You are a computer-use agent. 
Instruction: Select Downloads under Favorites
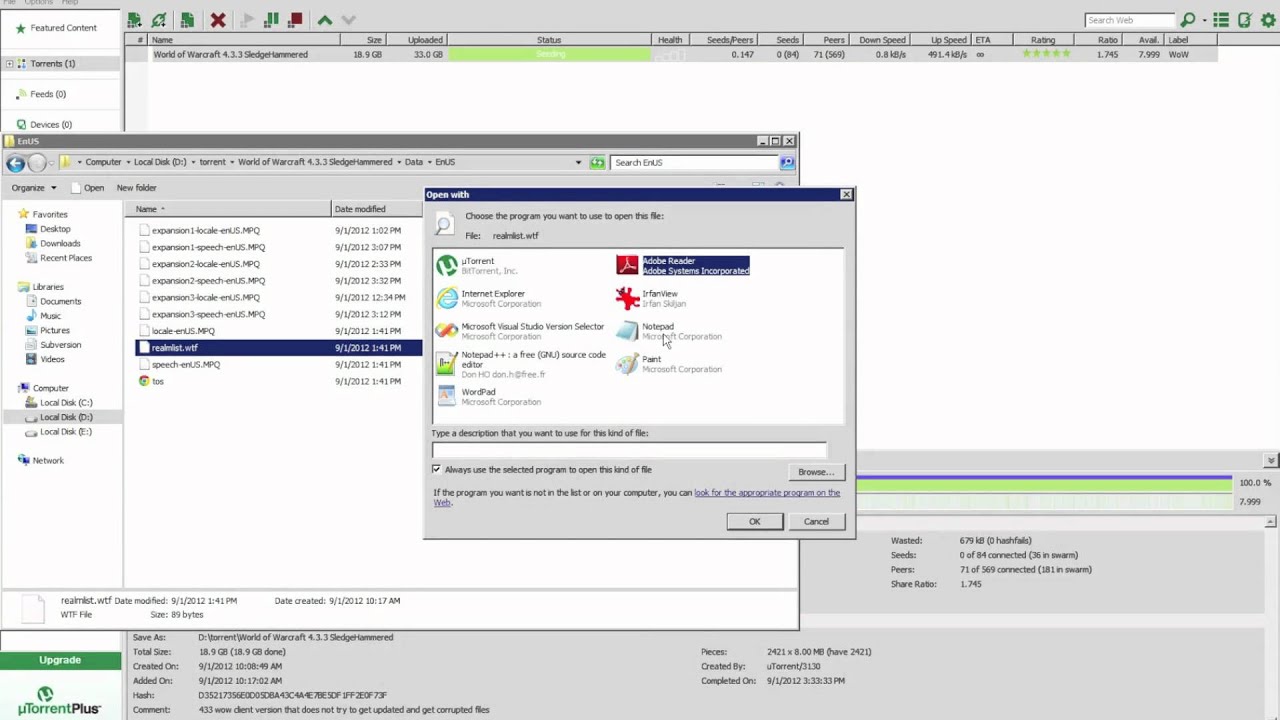tap(53, 244)
